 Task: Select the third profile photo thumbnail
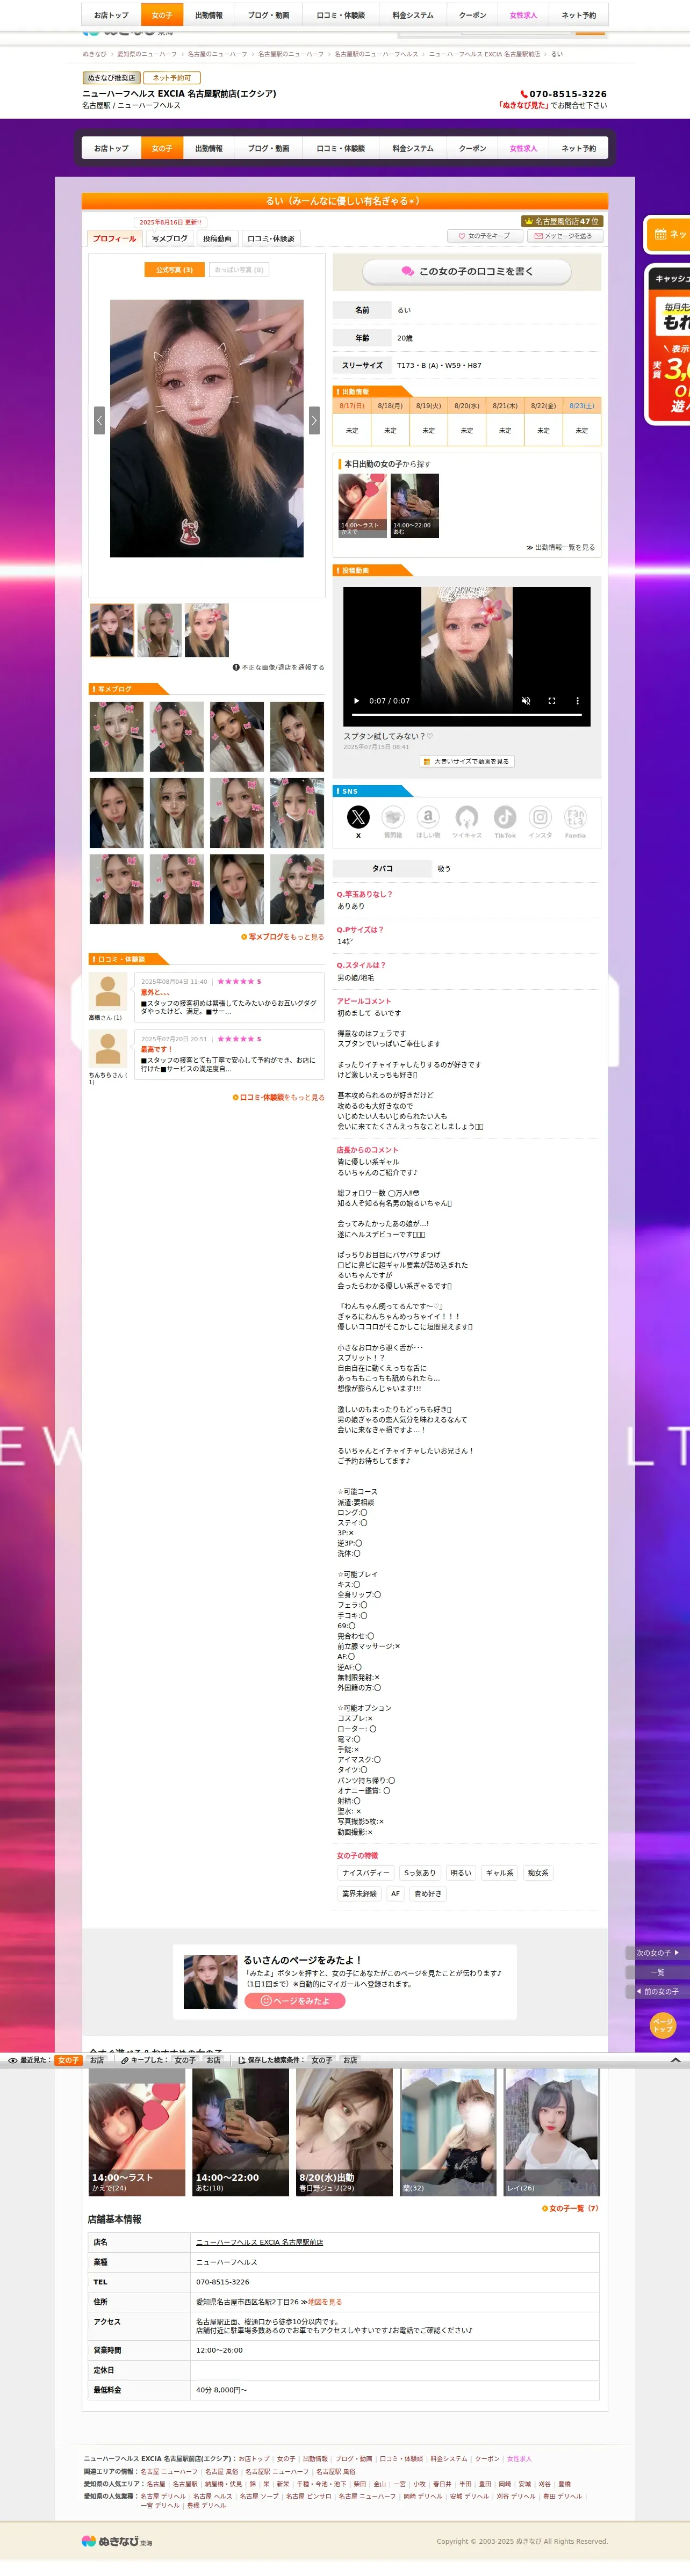[x=207, y=630]
